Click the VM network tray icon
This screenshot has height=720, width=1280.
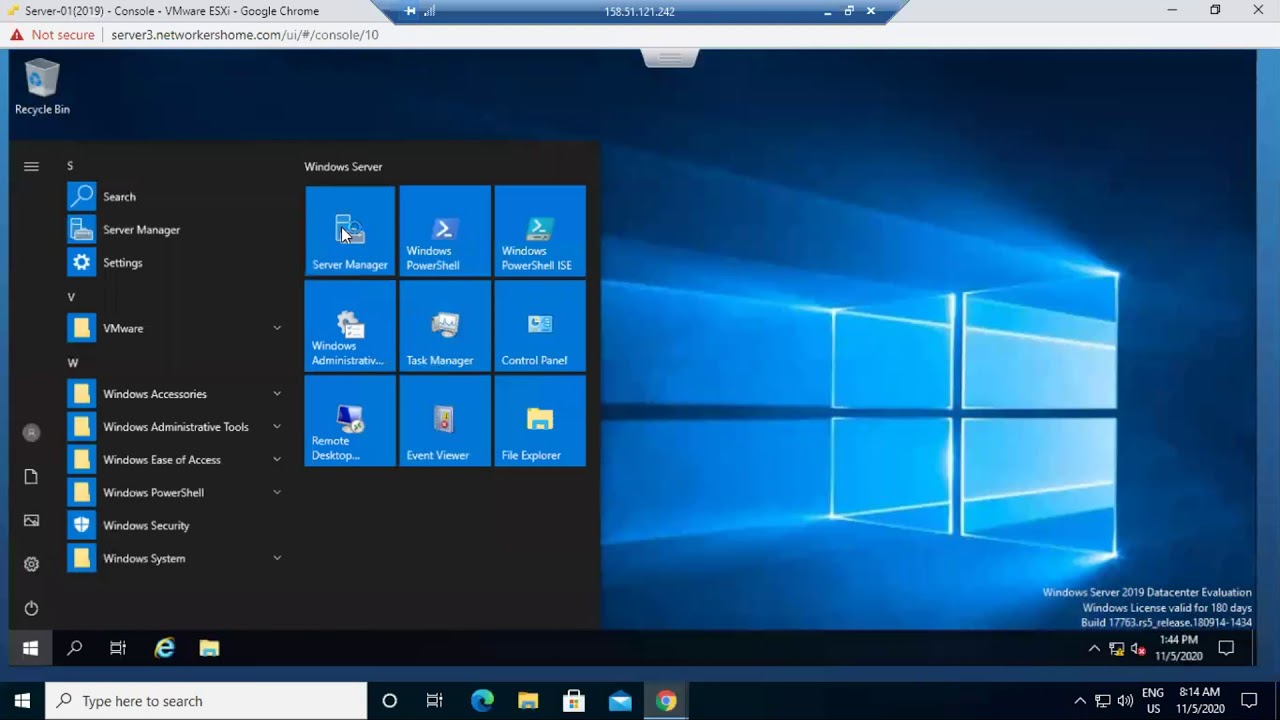click(x=1116, y=649)
